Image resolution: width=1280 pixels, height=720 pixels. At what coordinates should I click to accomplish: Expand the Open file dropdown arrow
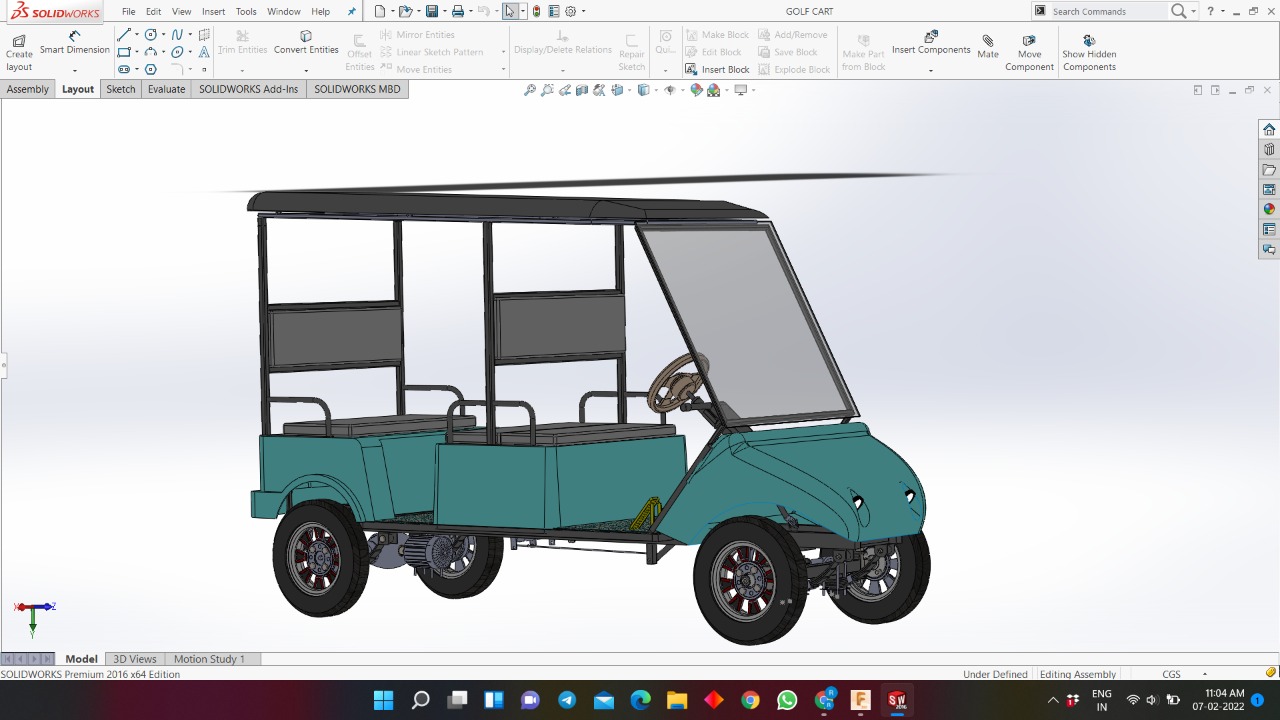click(417, 12)
